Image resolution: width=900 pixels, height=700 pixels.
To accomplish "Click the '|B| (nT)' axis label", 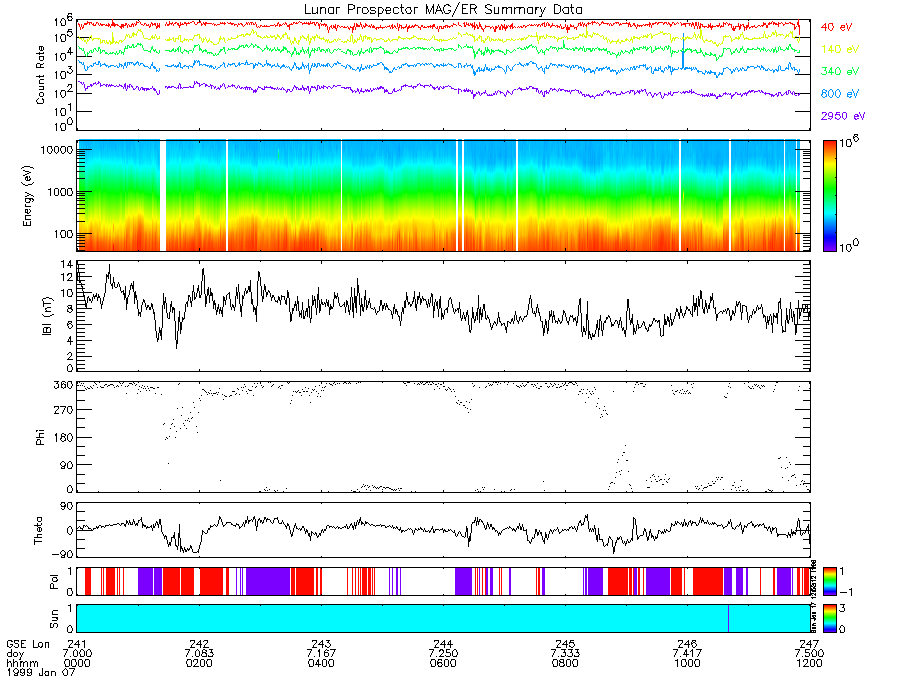I will [47, 316].
